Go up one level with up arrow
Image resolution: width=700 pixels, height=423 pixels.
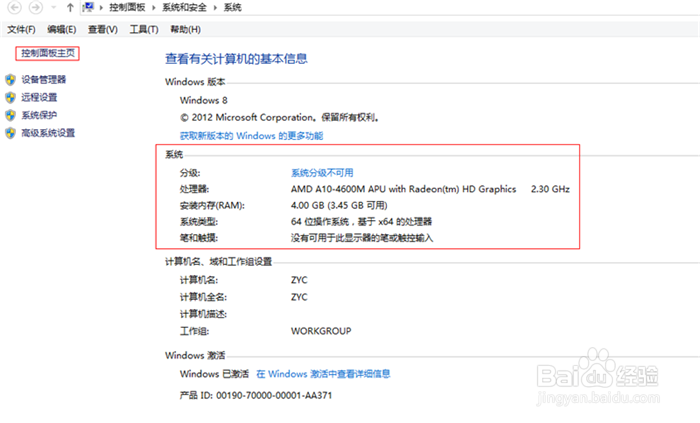click(70, 8)
